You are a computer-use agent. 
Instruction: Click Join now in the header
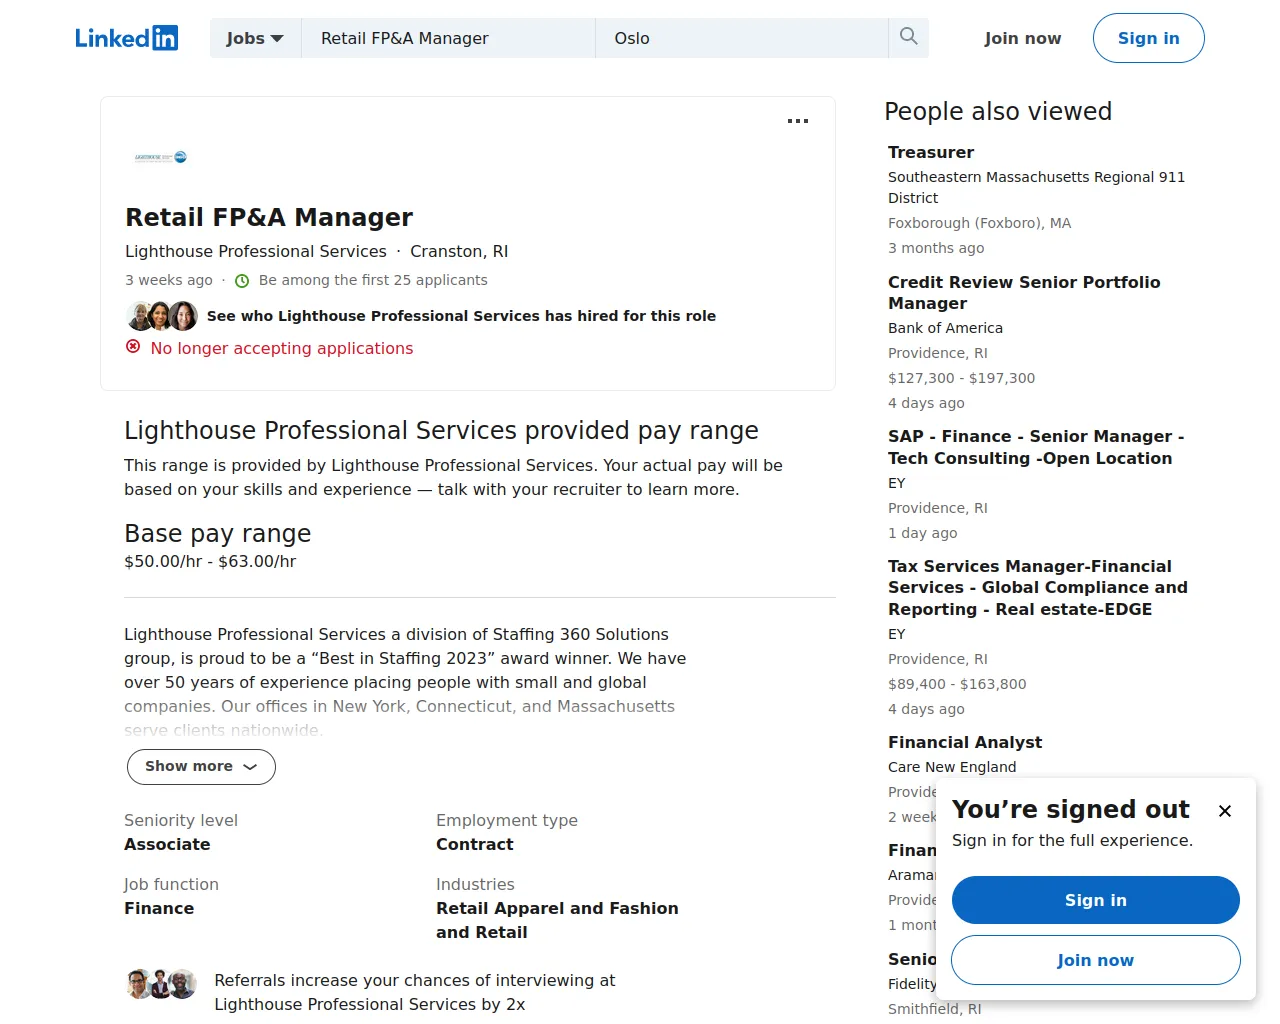pyautogui.click(x=1022, y=38)
